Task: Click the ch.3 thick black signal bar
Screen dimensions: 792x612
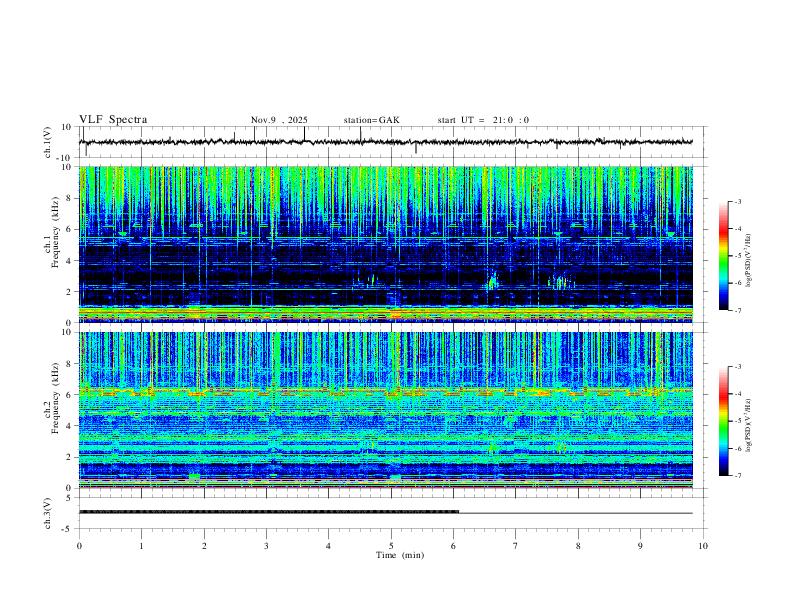Action: (x=269, y=512)
